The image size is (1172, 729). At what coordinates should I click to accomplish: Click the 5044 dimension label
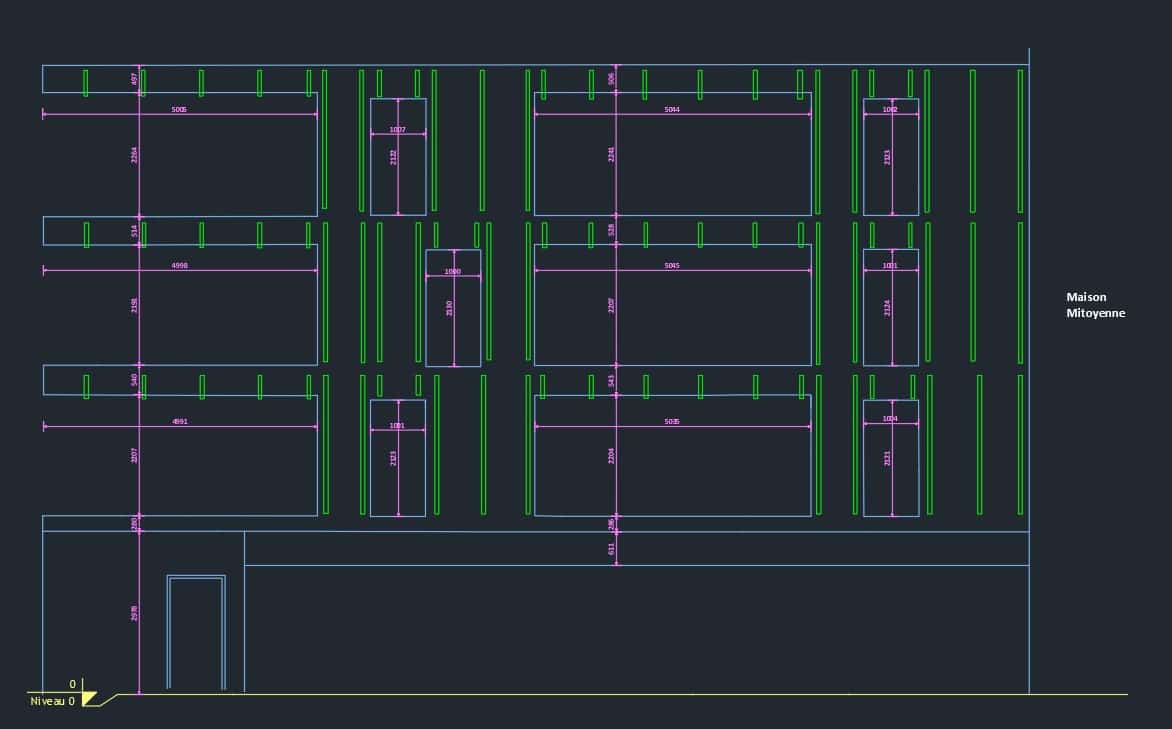point(672,109)
